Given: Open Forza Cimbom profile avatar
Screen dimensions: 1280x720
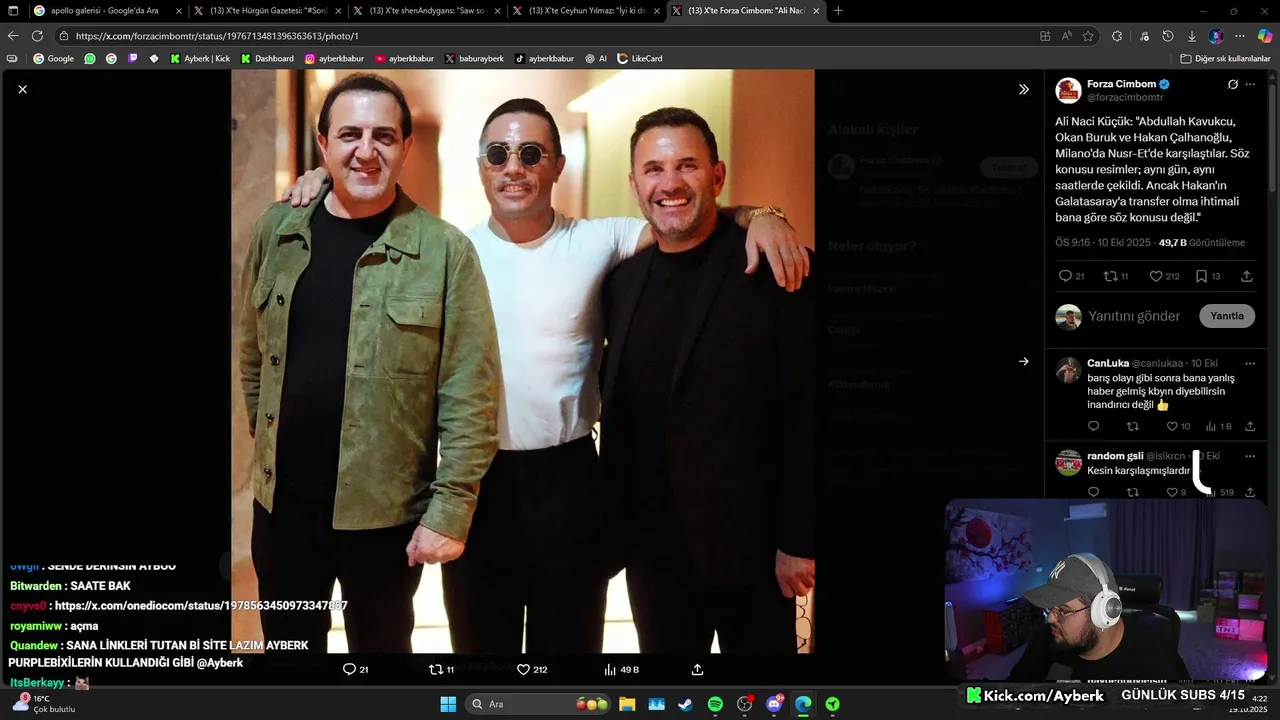Looking at the screenshot, I should tap(1068, 90).
